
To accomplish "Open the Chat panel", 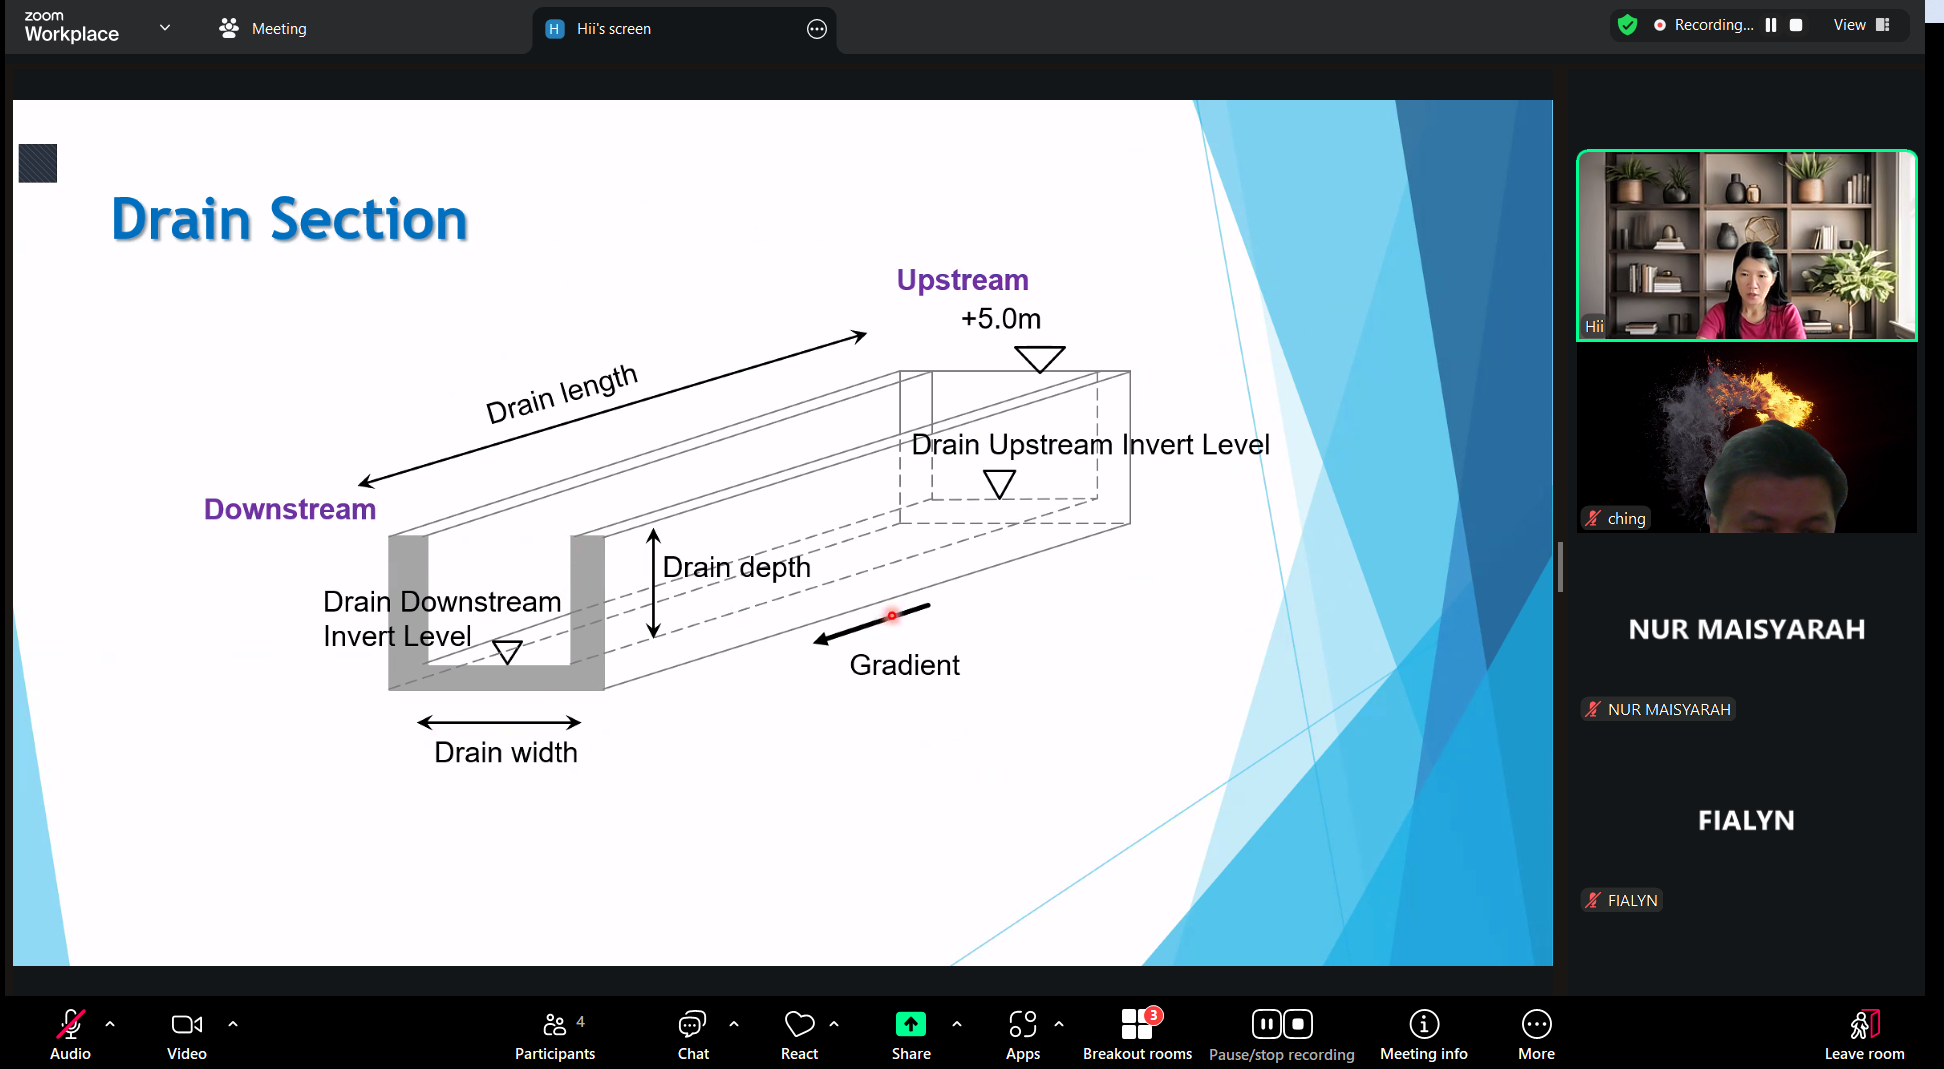I will pyautogui.click(x=692, y=1033).
